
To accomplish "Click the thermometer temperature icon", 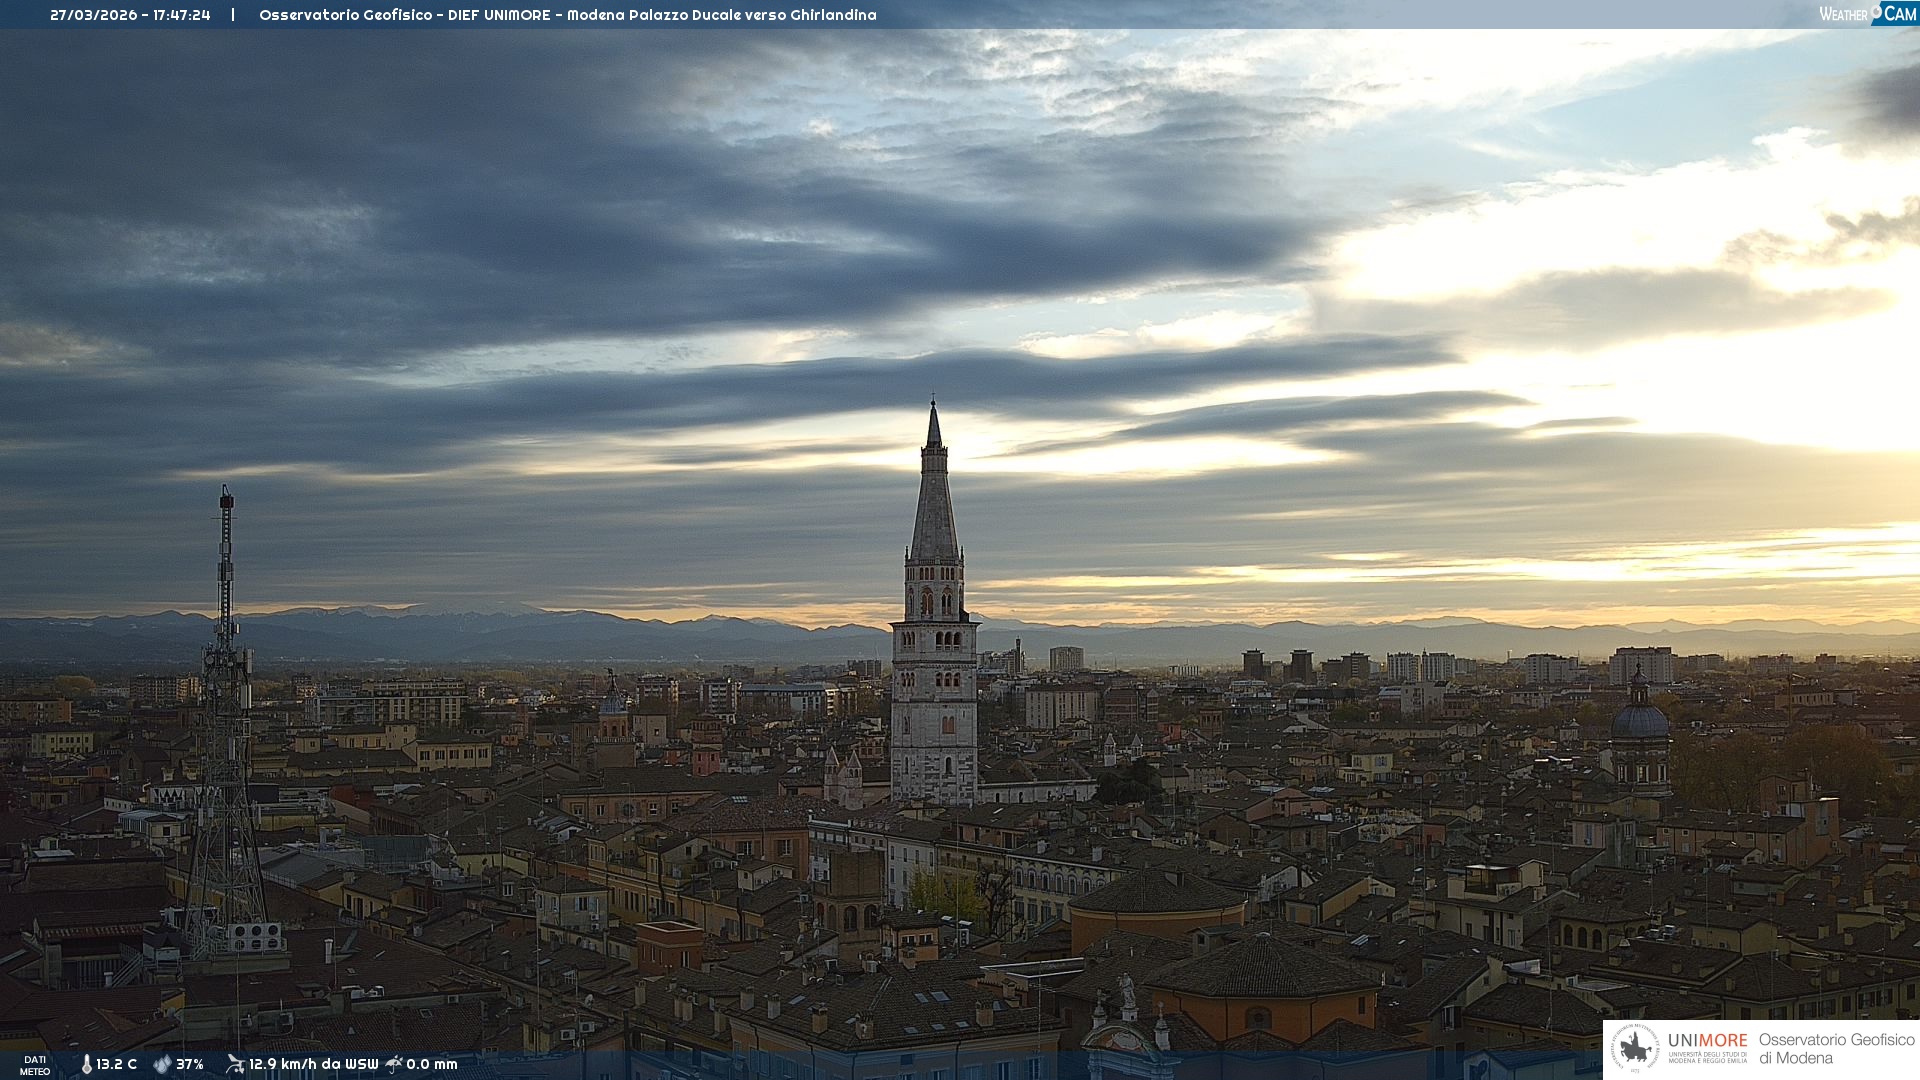I will tap(87, 1064).
